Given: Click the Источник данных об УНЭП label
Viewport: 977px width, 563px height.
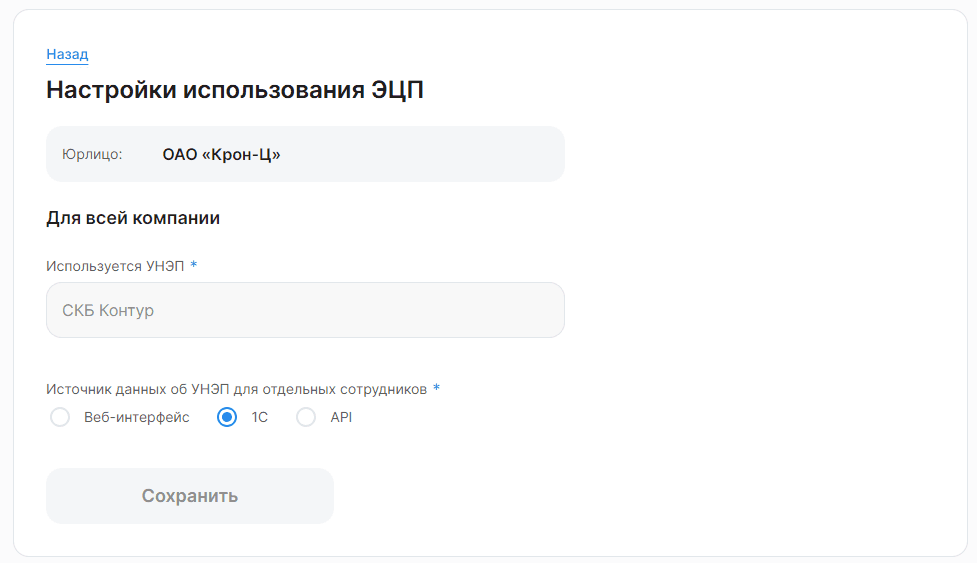Looking at the screenshot, I should (236, 389).
